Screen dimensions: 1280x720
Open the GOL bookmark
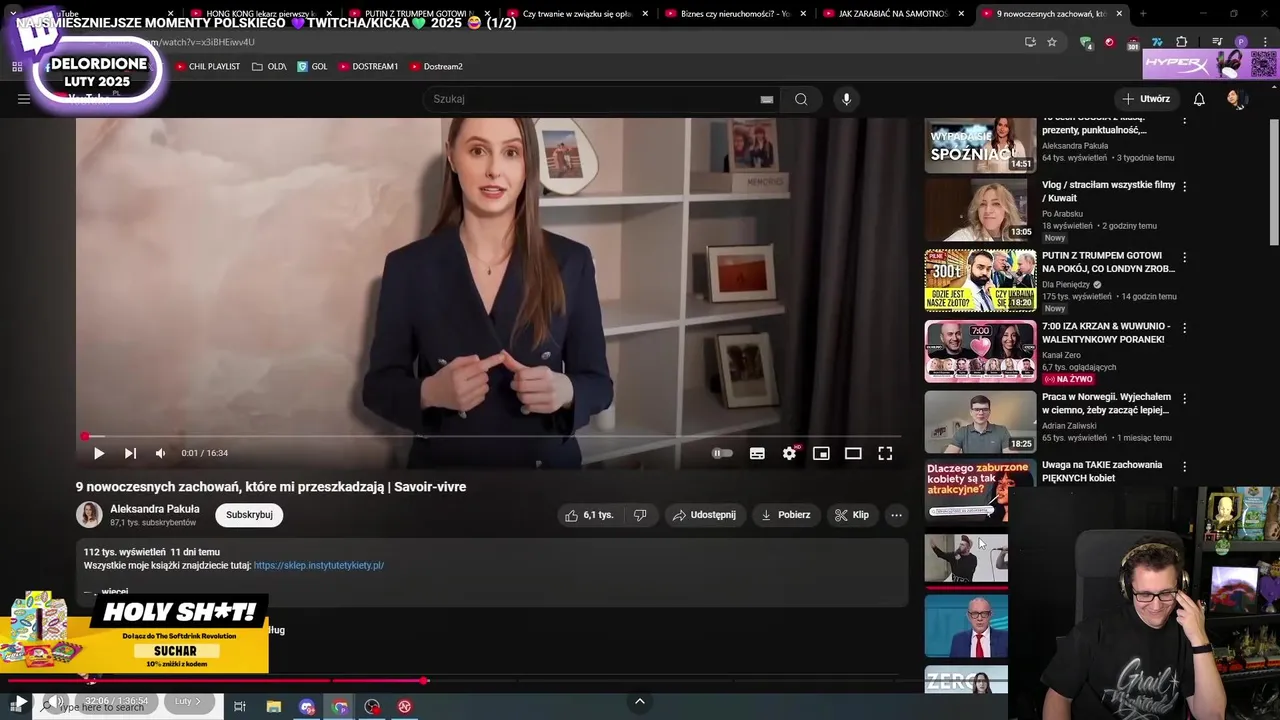click(x=312, y=66)
